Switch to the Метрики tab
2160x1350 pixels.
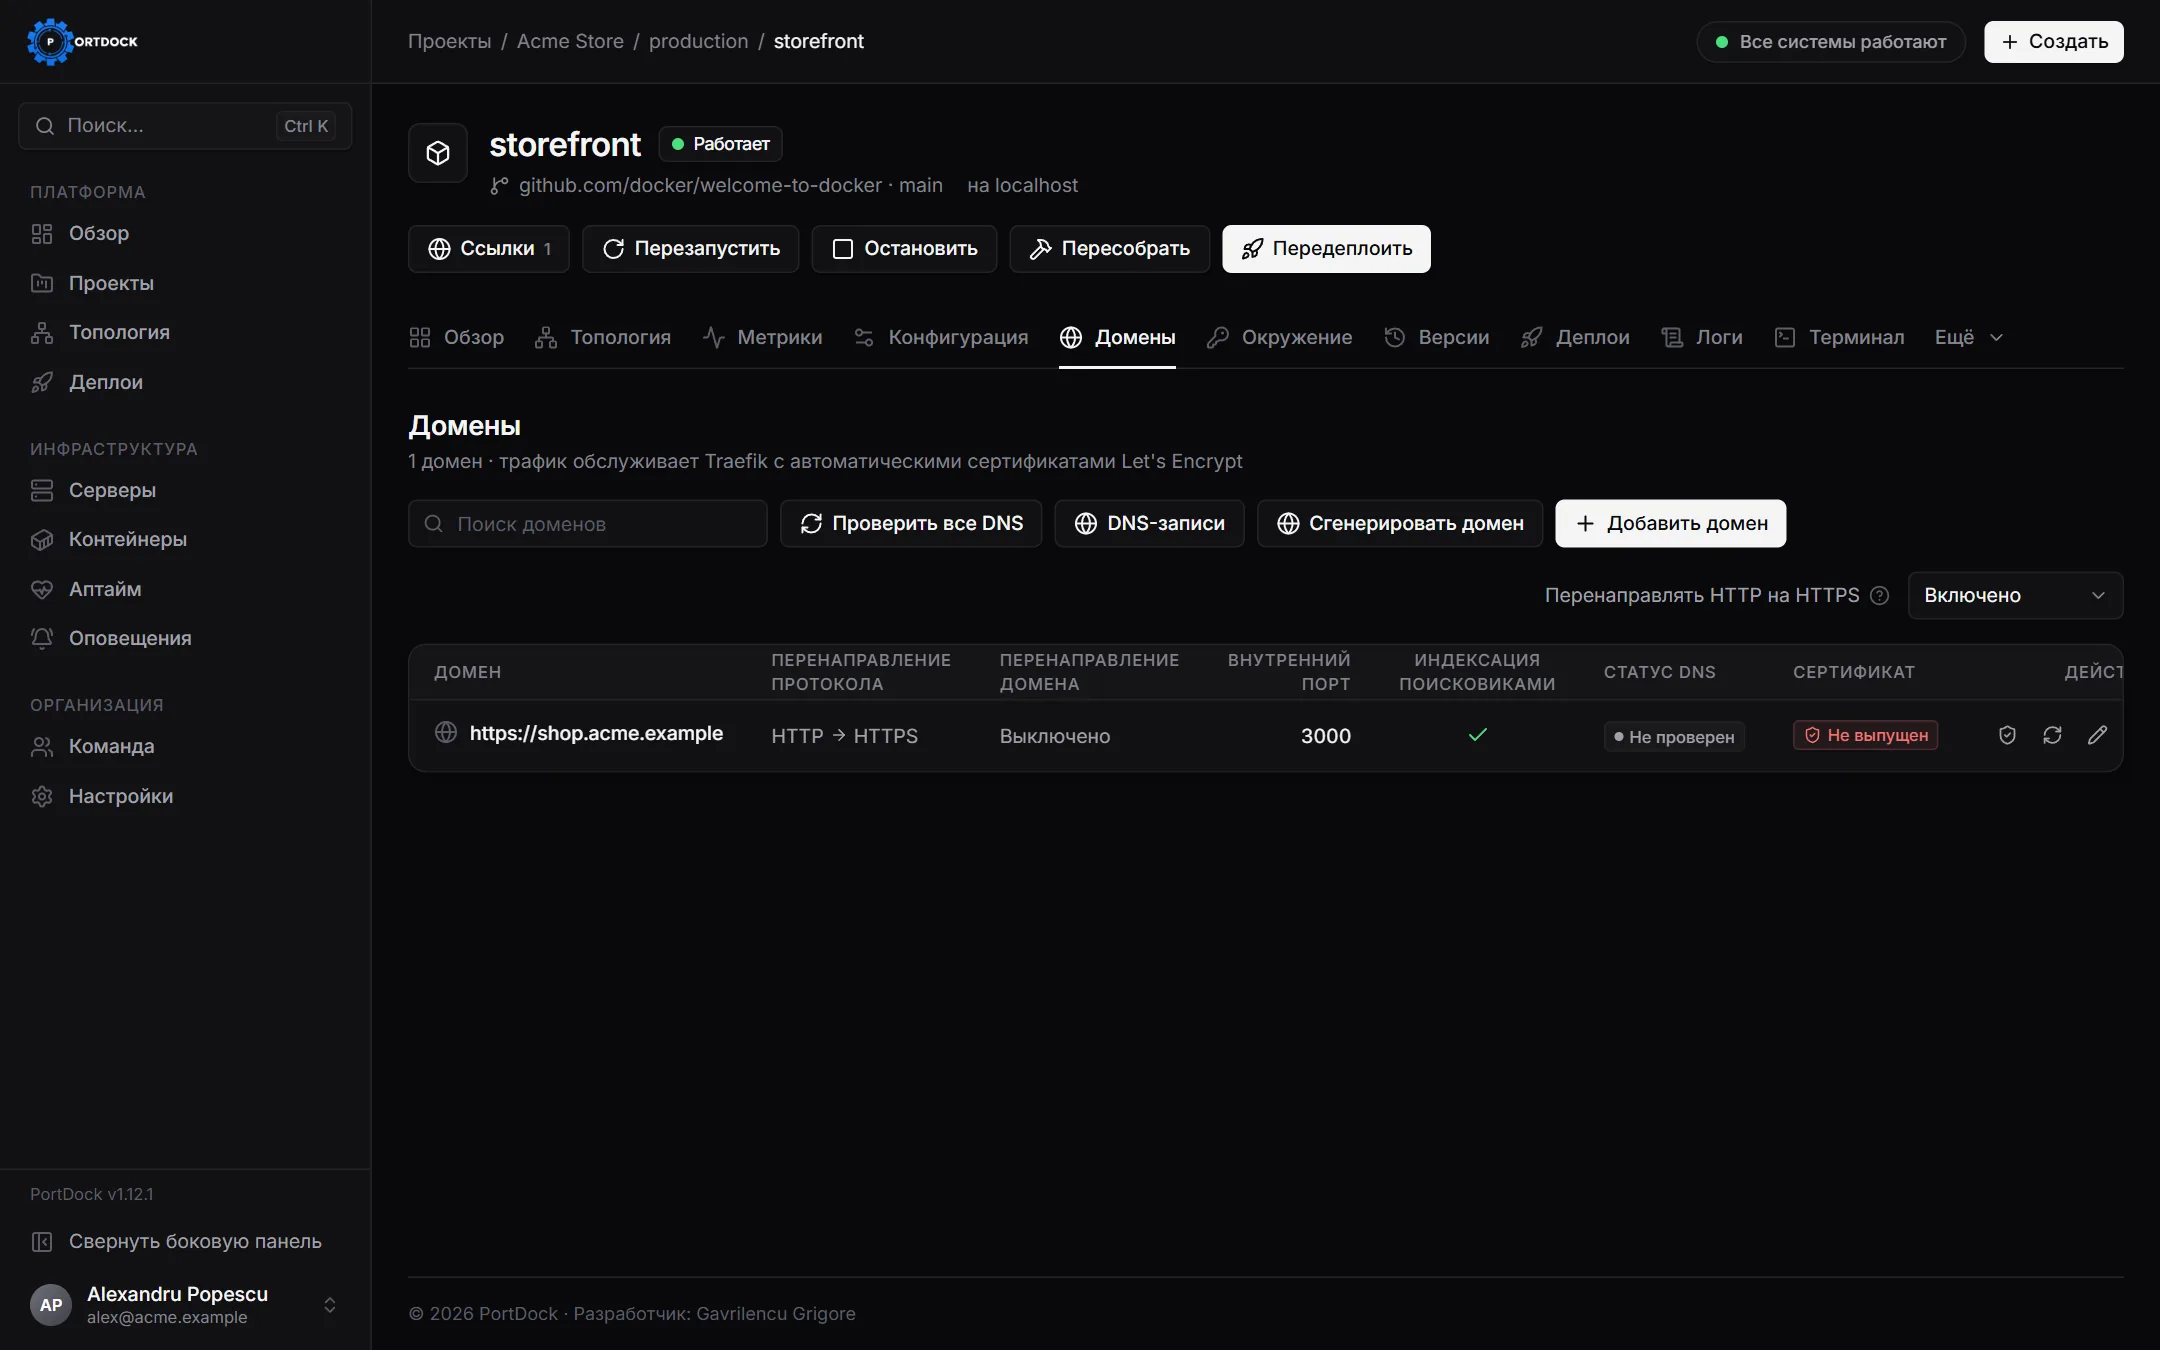point(762,337)
